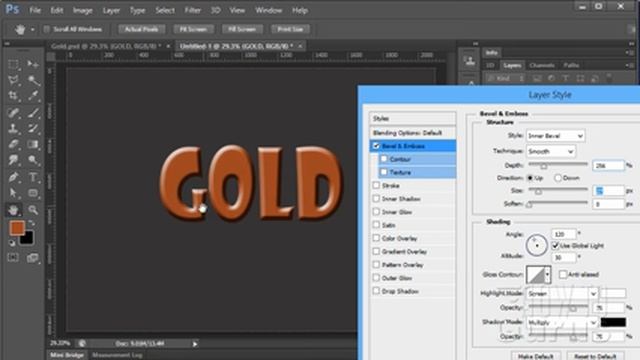The height and width of the screenshot is (360, 640).
Task: Open the Window menu
Action: point(269,10)
